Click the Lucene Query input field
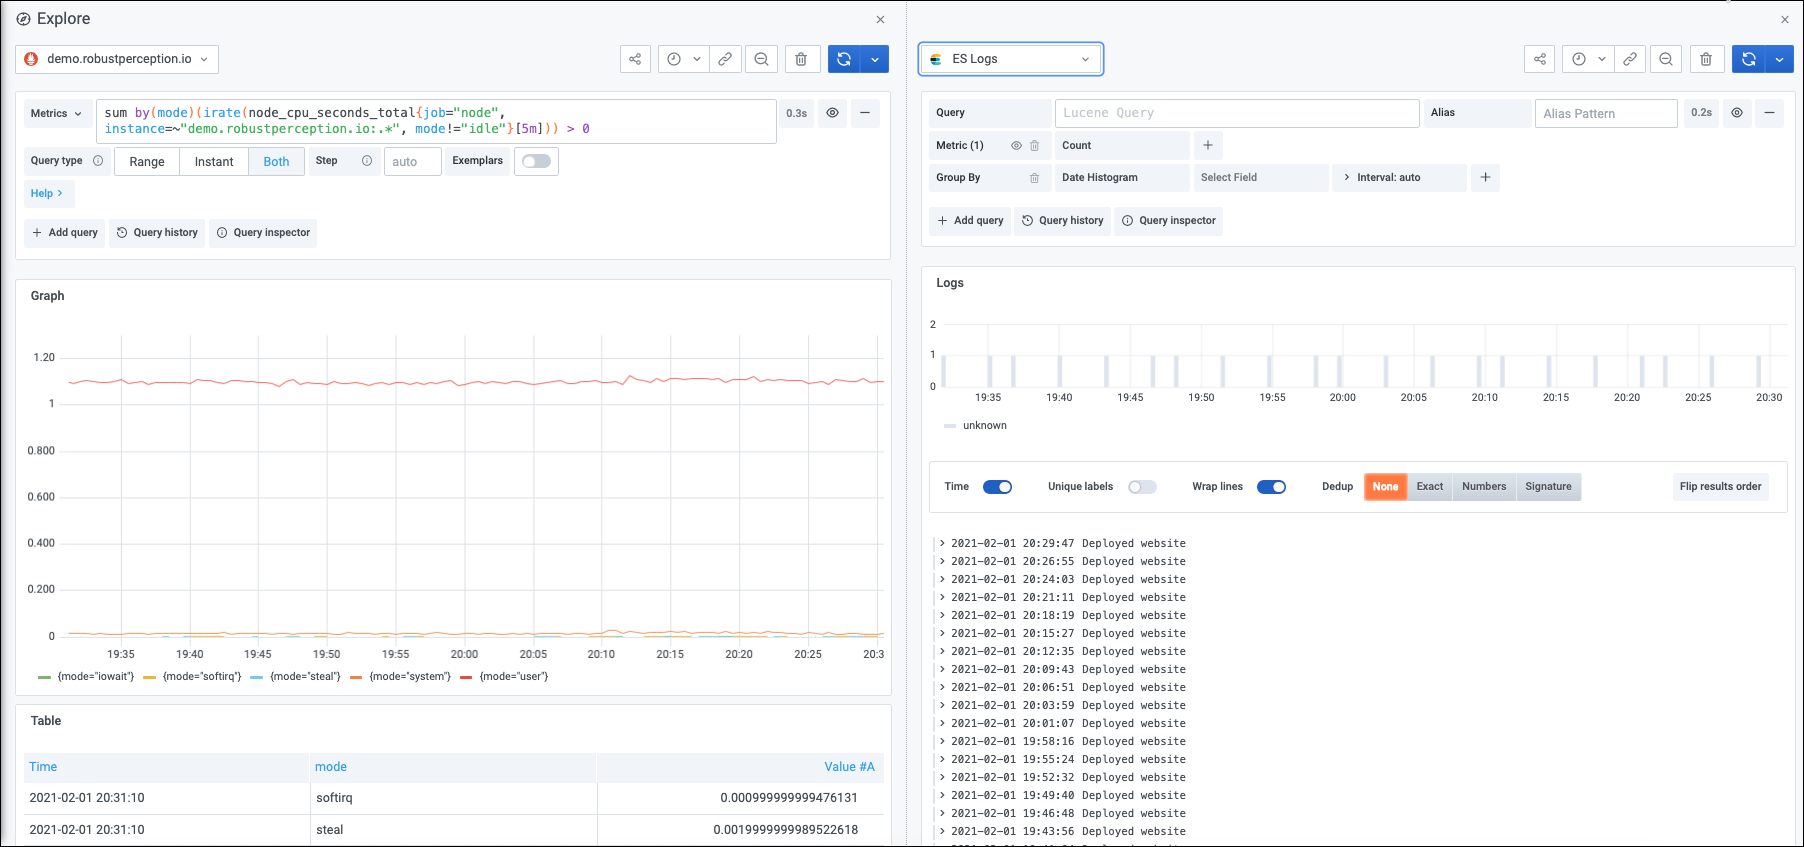Image resolution: width=1804 pixels, height=847 pixels. tap(1236, 113)
